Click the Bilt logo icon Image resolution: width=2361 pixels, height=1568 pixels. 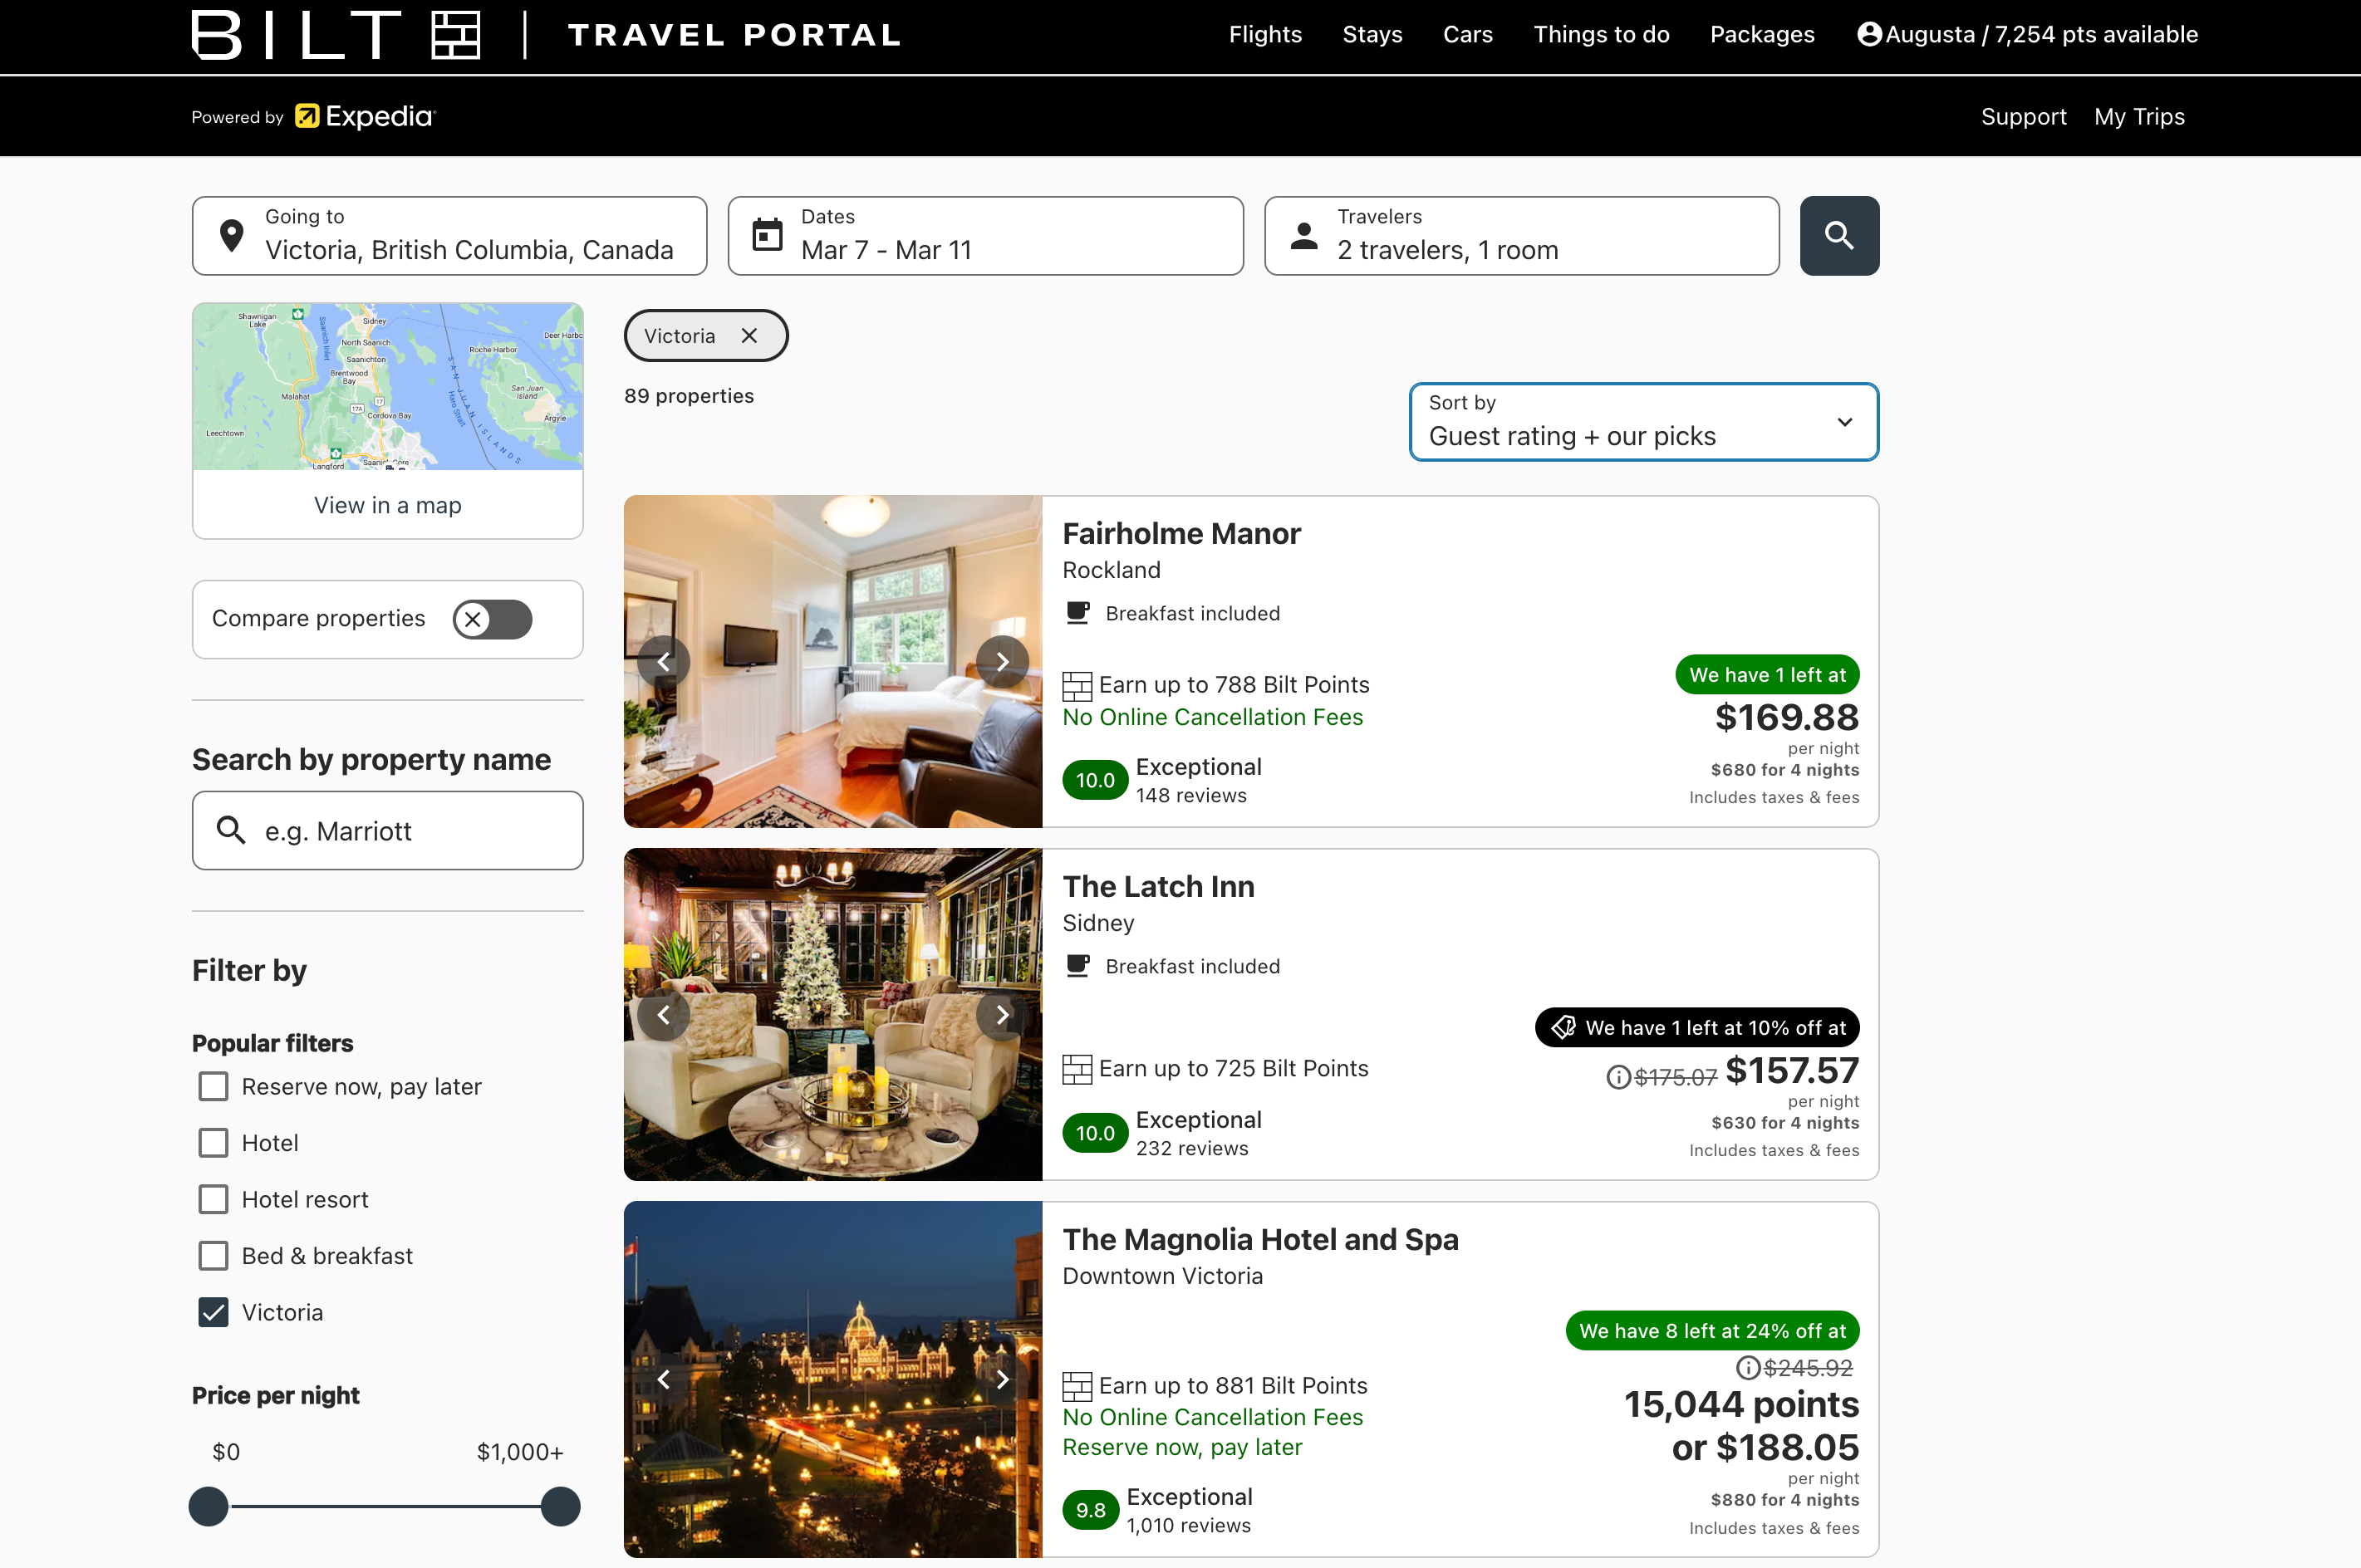tap(456, 35)
